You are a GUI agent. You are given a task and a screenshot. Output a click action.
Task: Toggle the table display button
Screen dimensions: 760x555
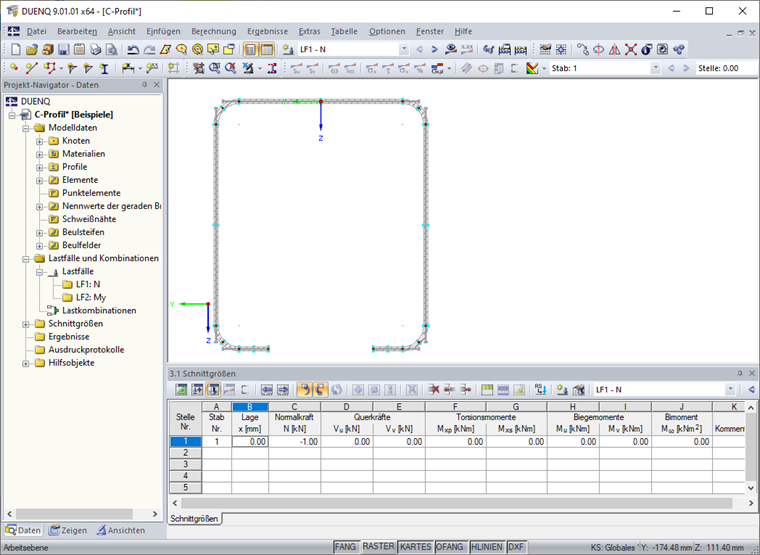pyautogui.click(x=267, y=49)
